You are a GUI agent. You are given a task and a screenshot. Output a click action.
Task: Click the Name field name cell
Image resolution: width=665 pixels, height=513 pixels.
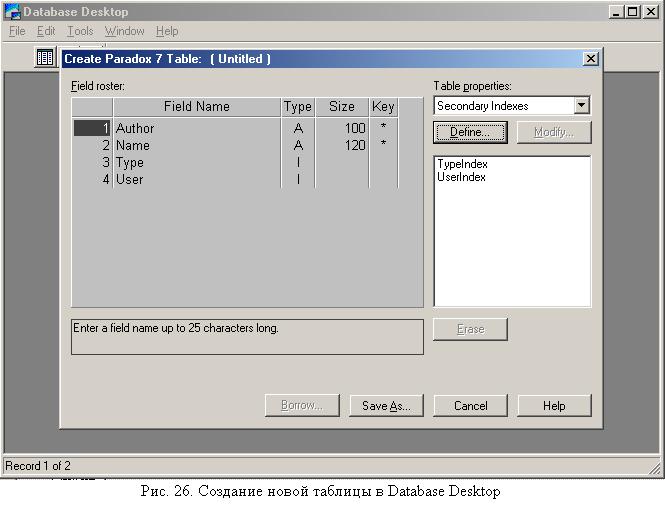pos(197,145)
